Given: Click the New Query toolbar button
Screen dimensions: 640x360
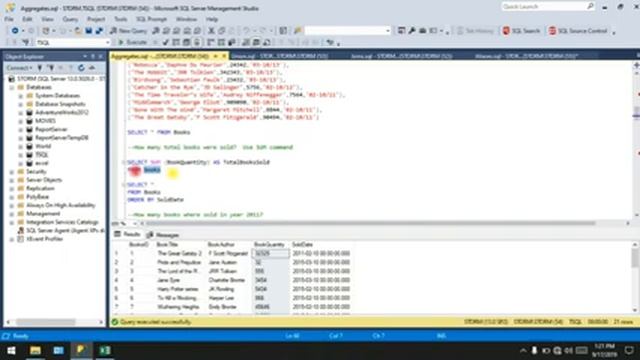Looking at the screenshot, I should click(129, 31).
